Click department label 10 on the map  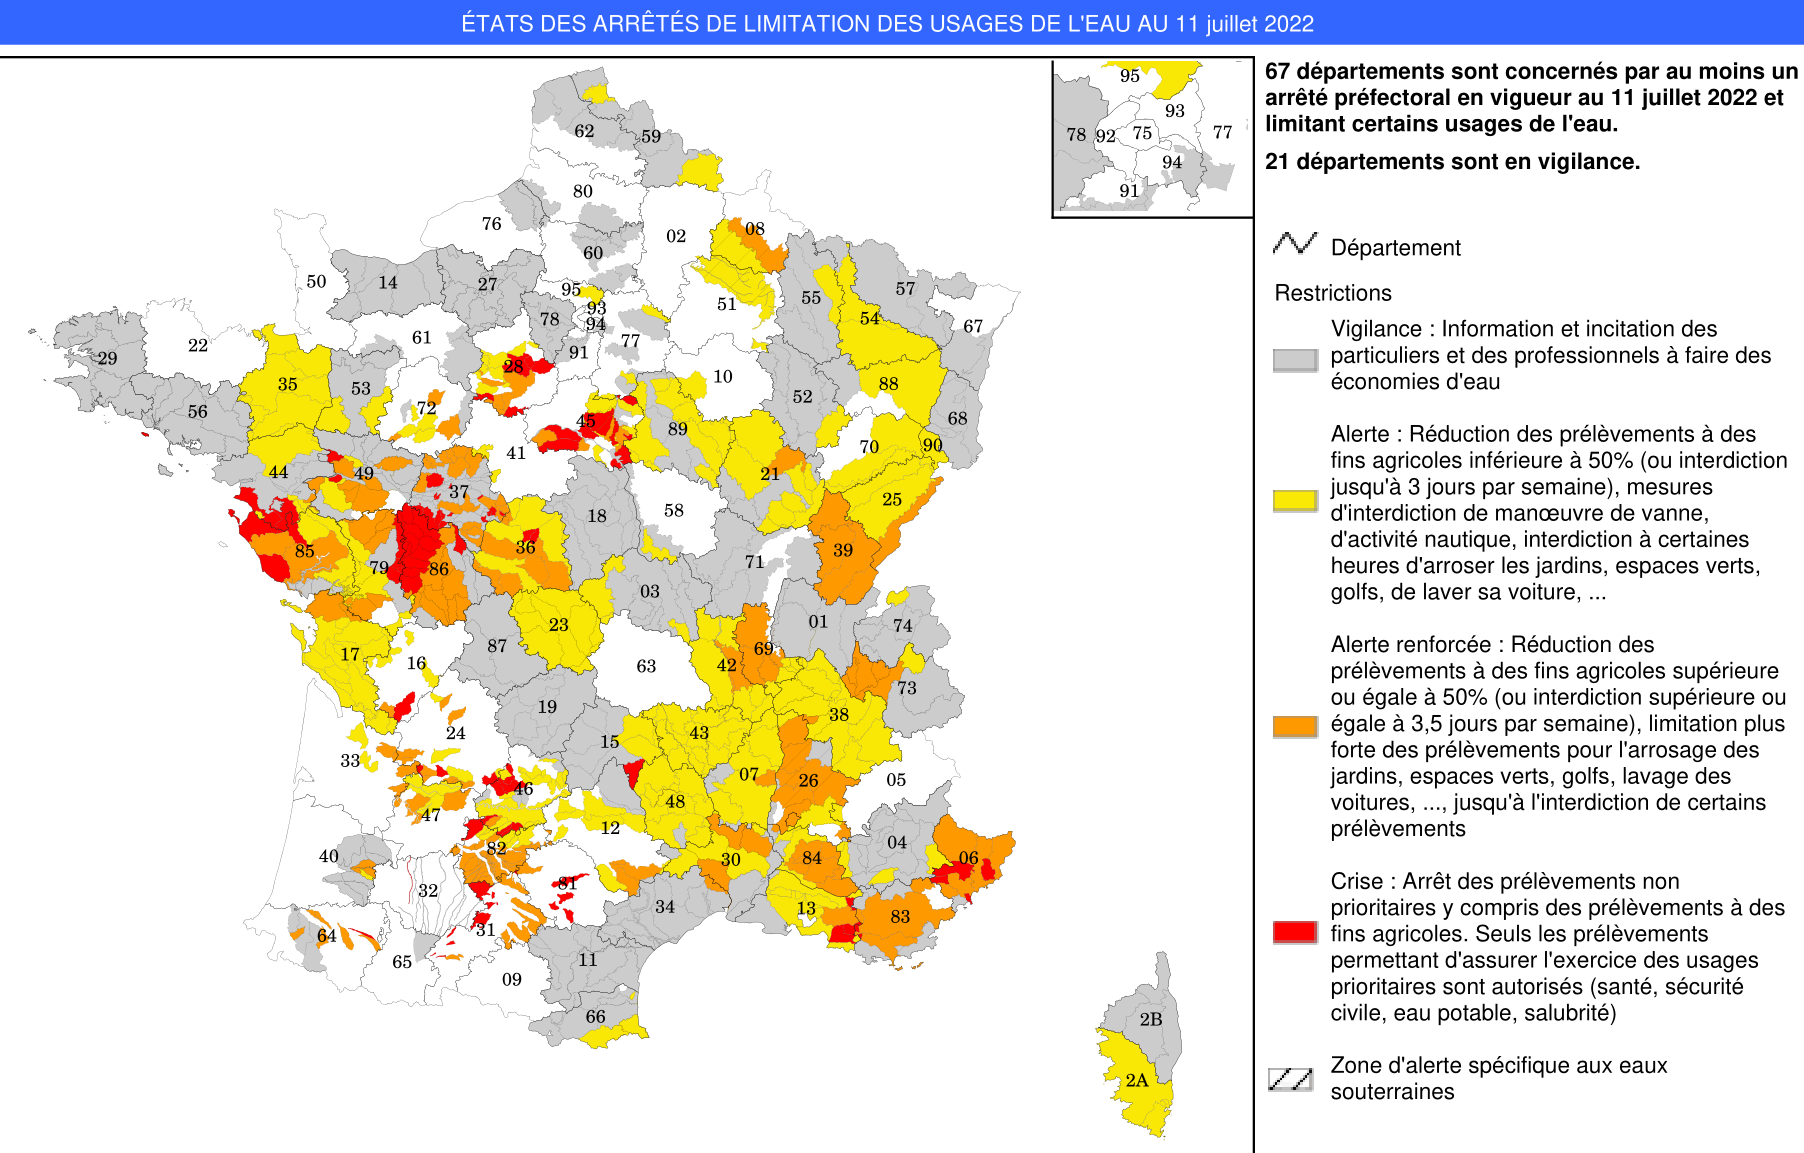[723, 376]
